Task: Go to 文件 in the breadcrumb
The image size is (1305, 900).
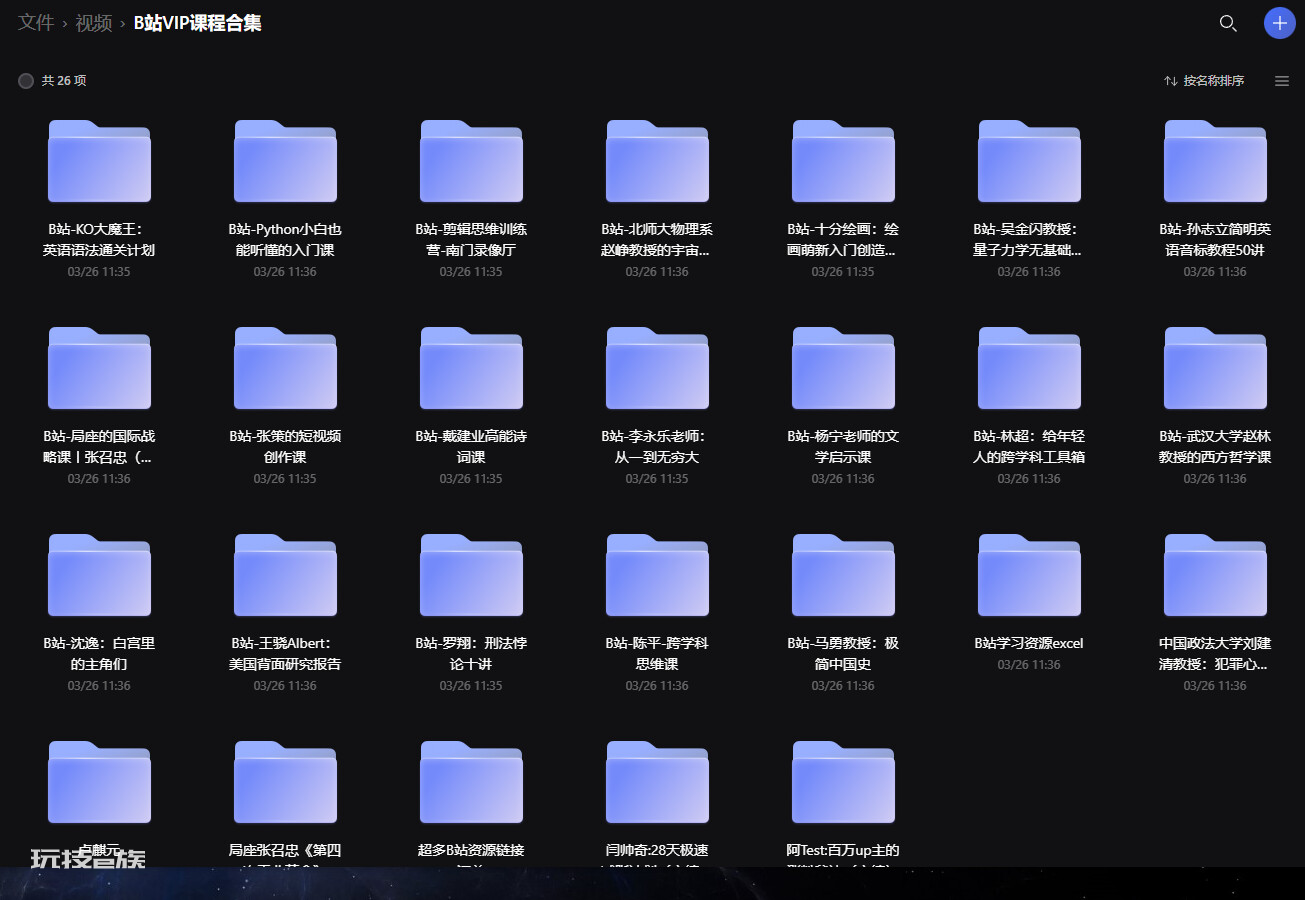Action: (36, 22)
